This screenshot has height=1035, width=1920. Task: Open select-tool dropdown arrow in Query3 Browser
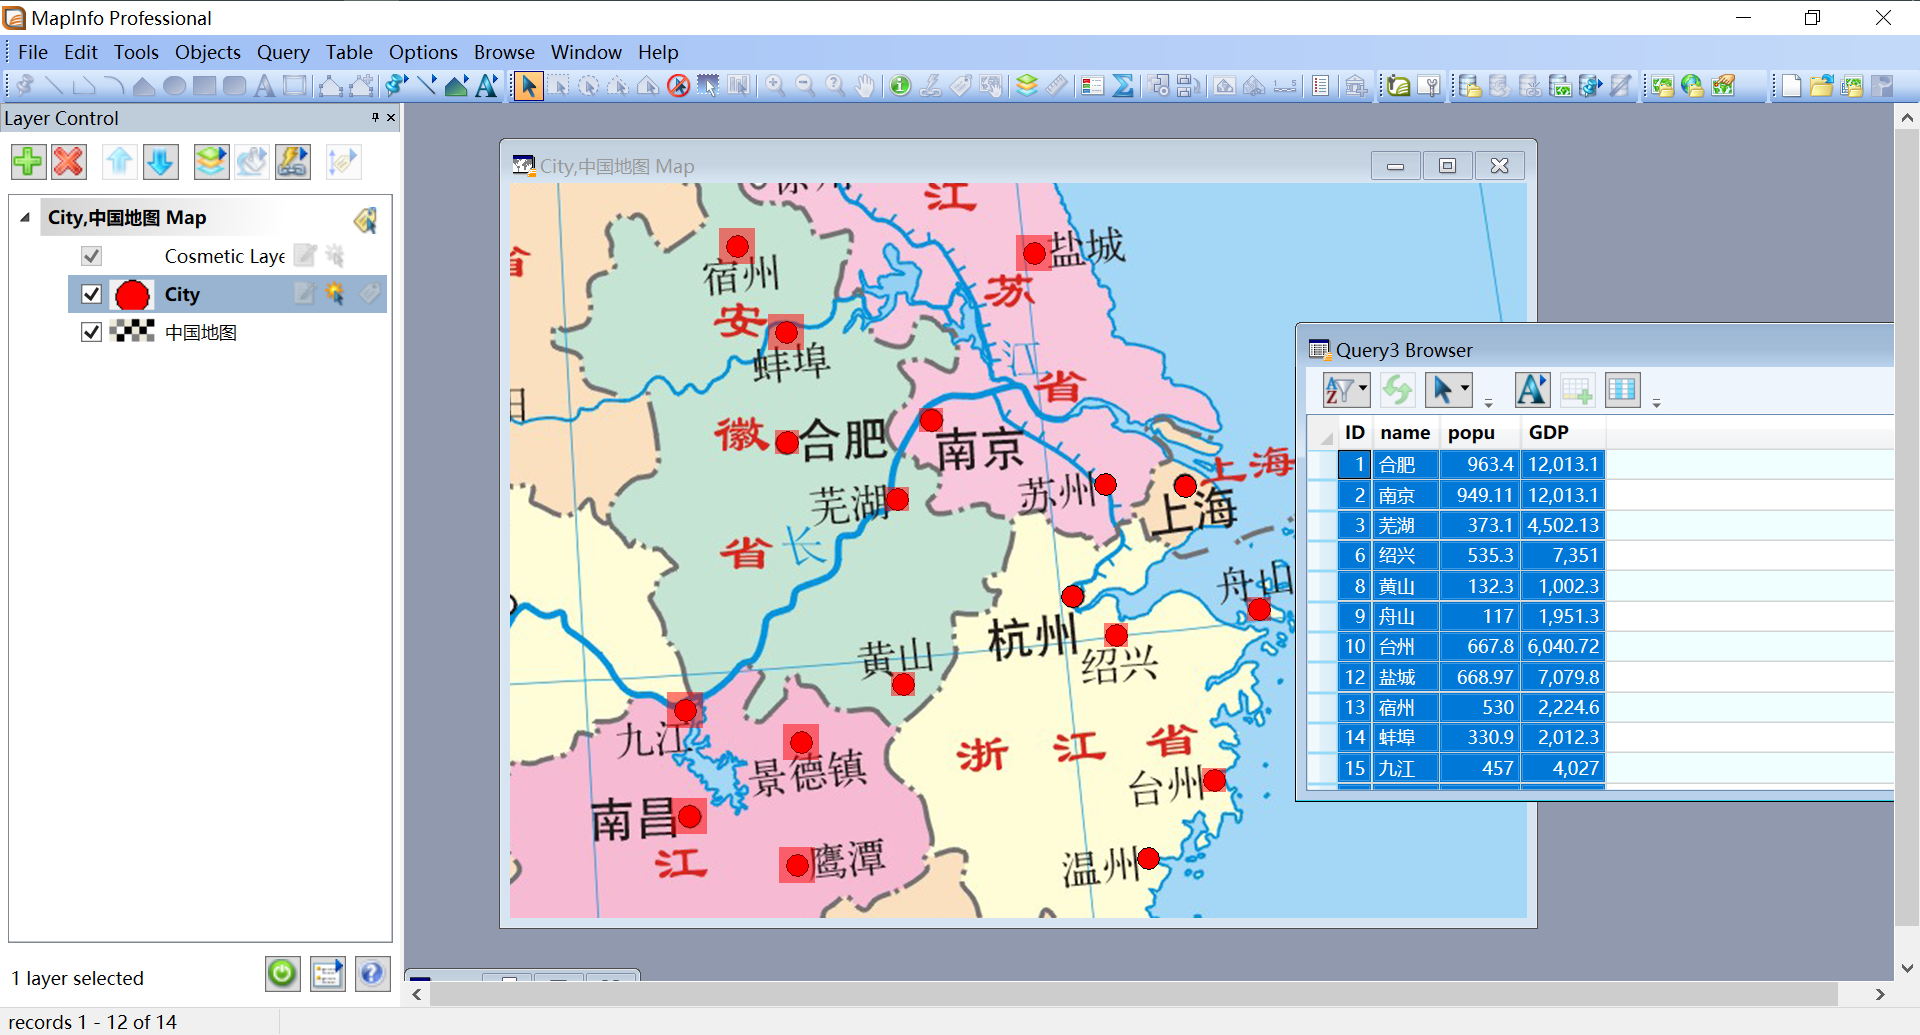point(1465,390)
